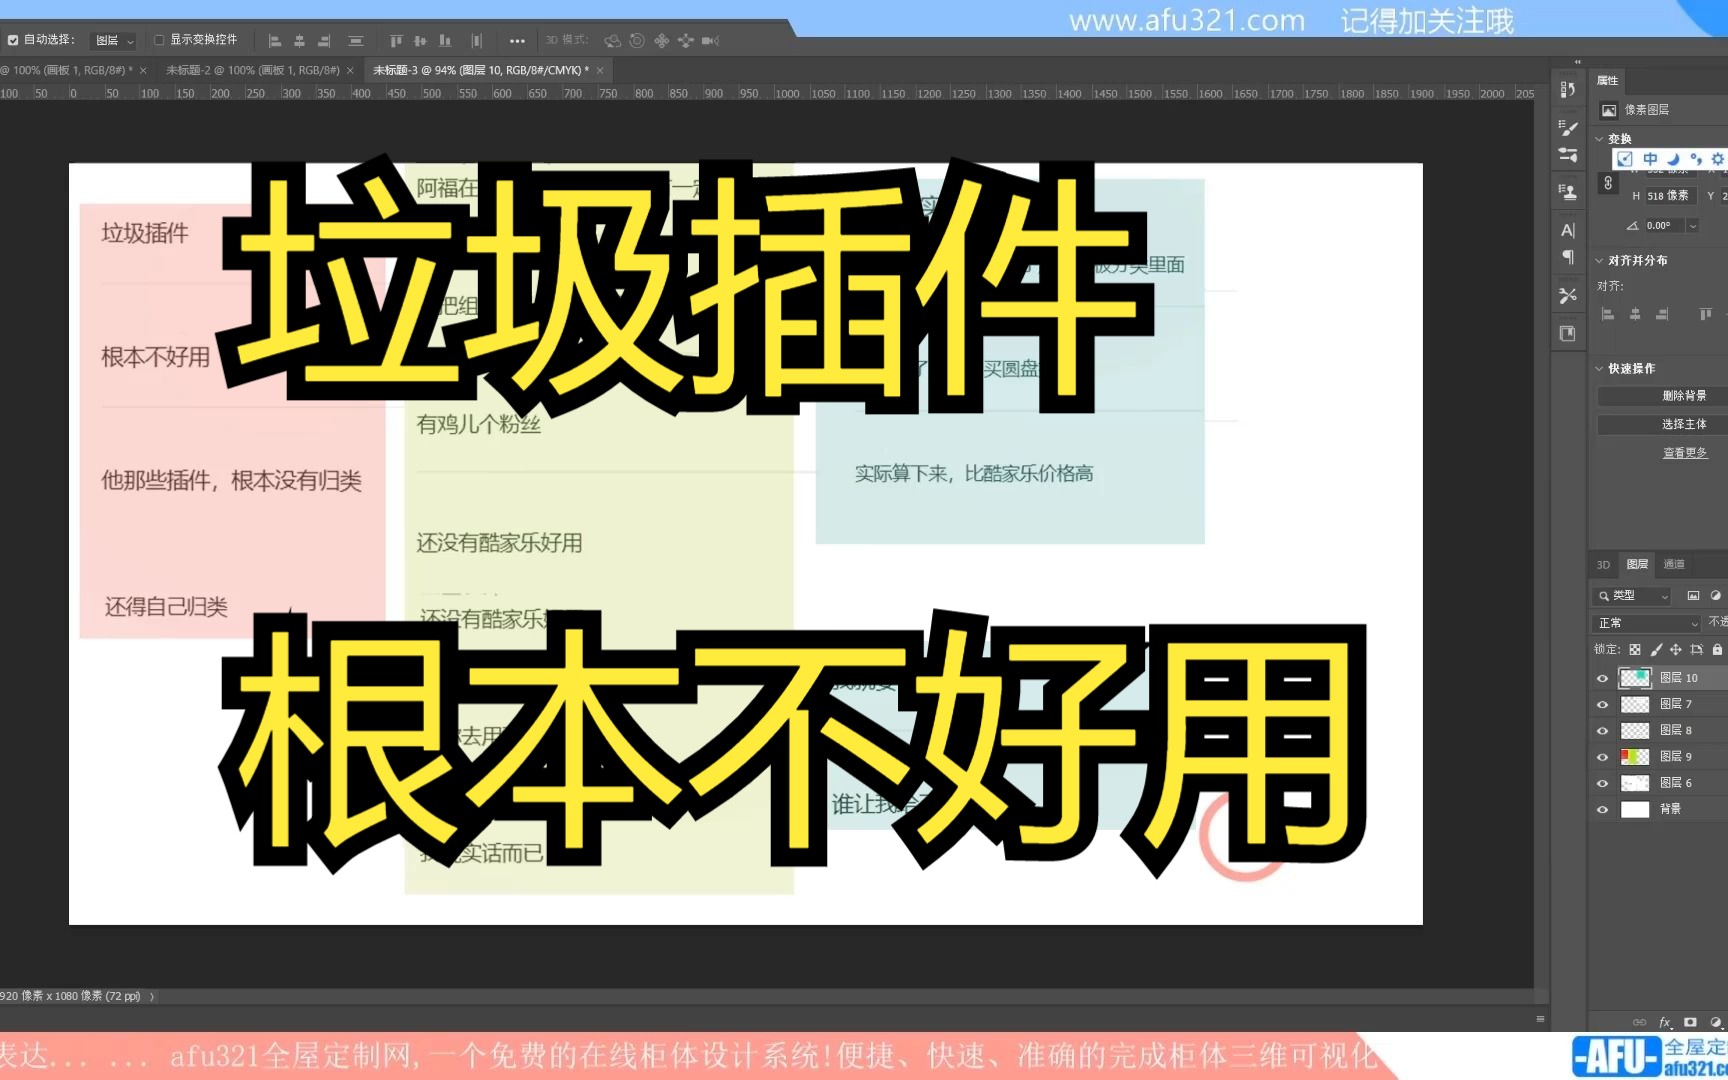Switch to the 3D panel tab
Image resolution: width=1728 pixels, height=1080 pixels.
[1603, 565]
